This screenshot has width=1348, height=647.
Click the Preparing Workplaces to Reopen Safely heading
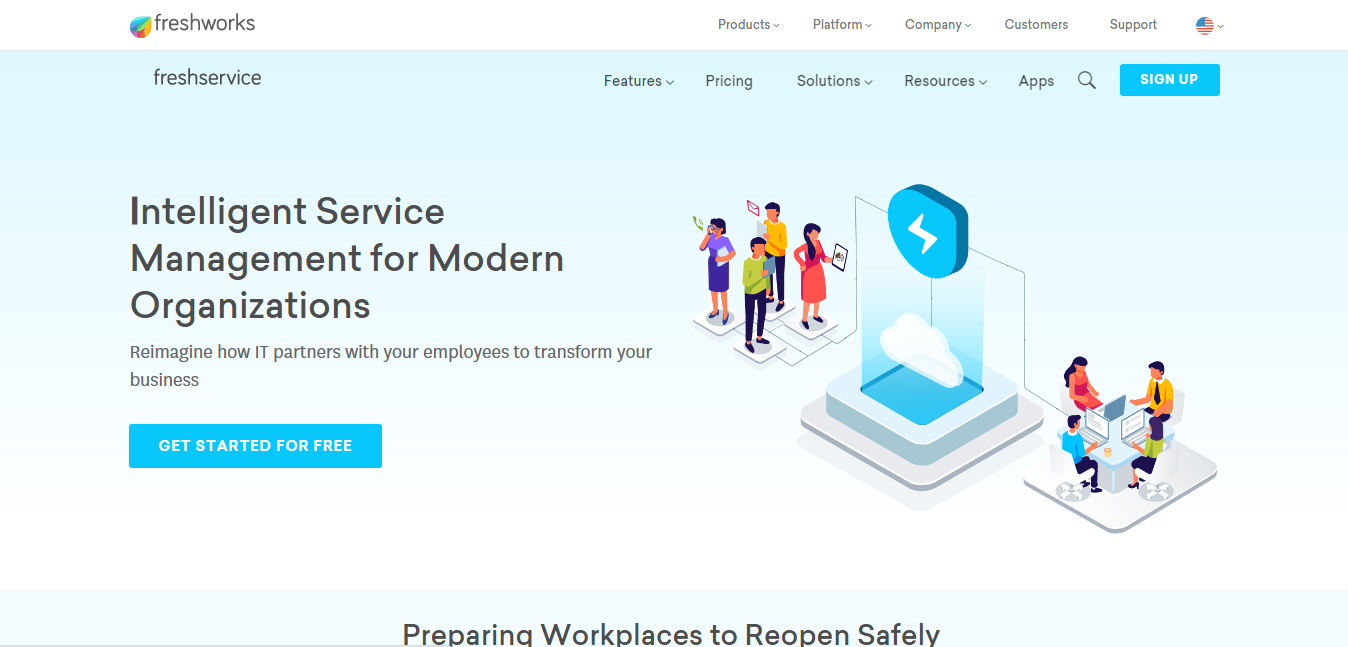point(670,632)
